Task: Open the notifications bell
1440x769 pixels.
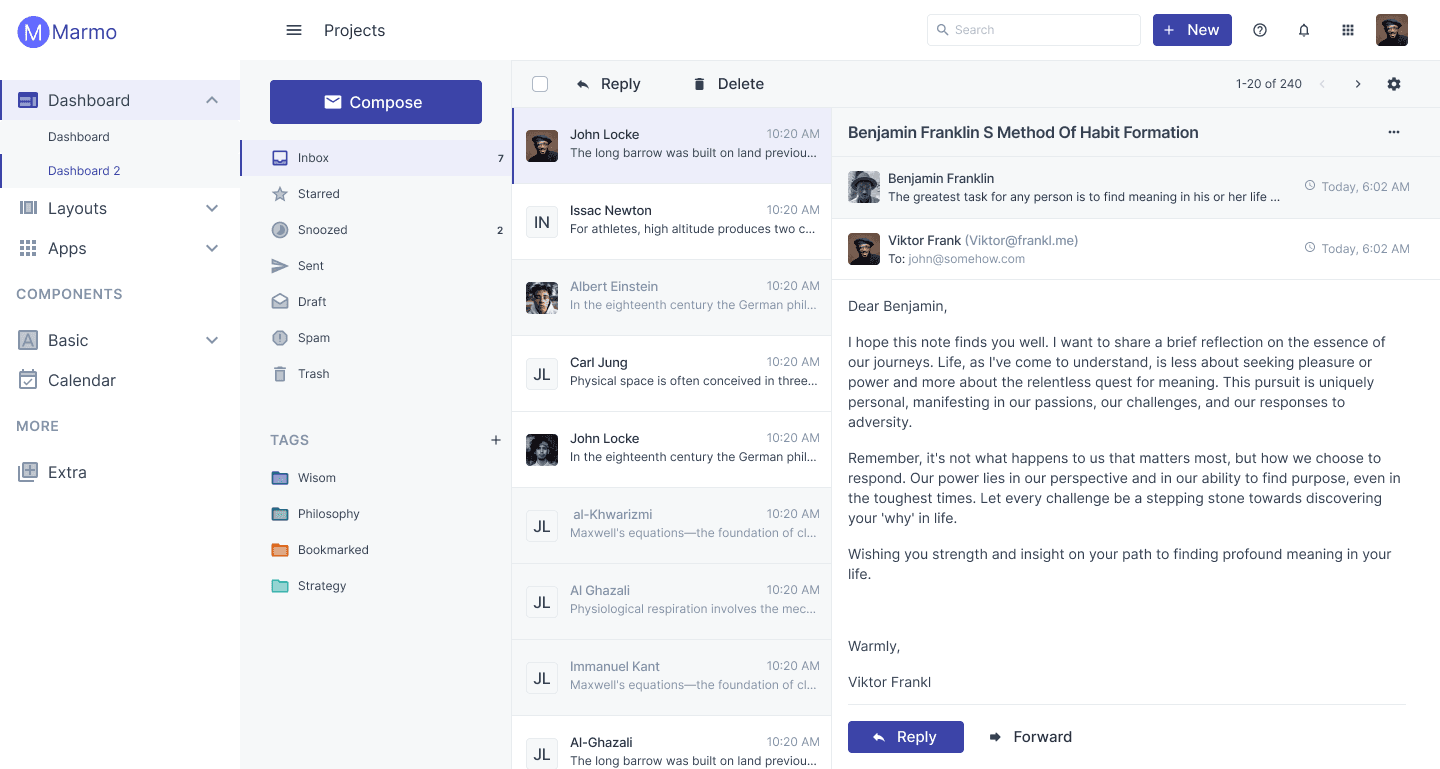Action: [x=1304, y=30]
